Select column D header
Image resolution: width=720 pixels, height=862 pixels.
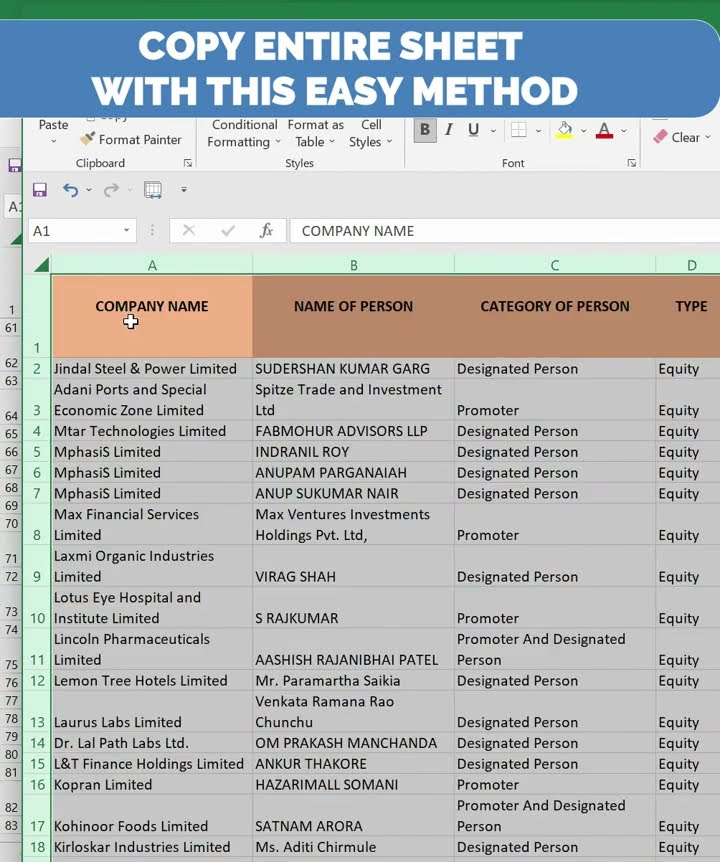(688, 266)
